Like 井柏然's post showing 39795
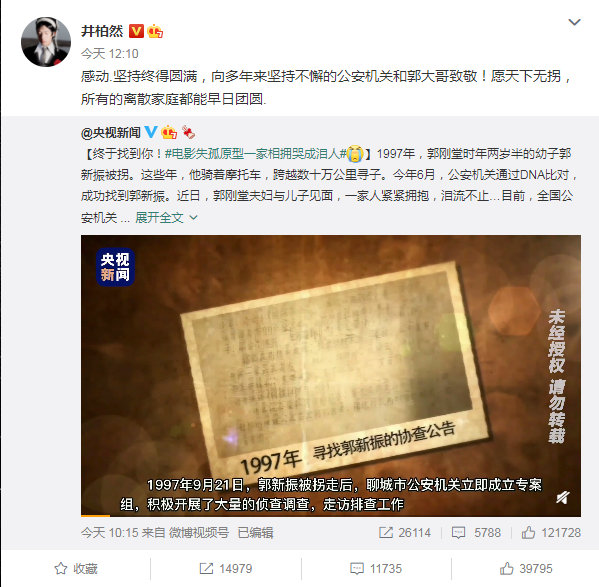 pyautogui.click(x=526, y=569)
